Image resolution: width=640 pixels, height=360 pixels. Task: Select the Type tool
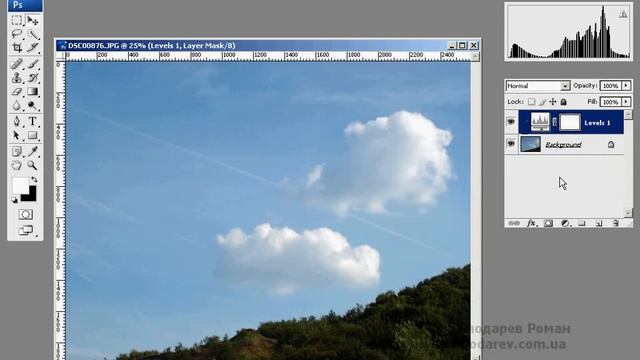pos(33,121)
